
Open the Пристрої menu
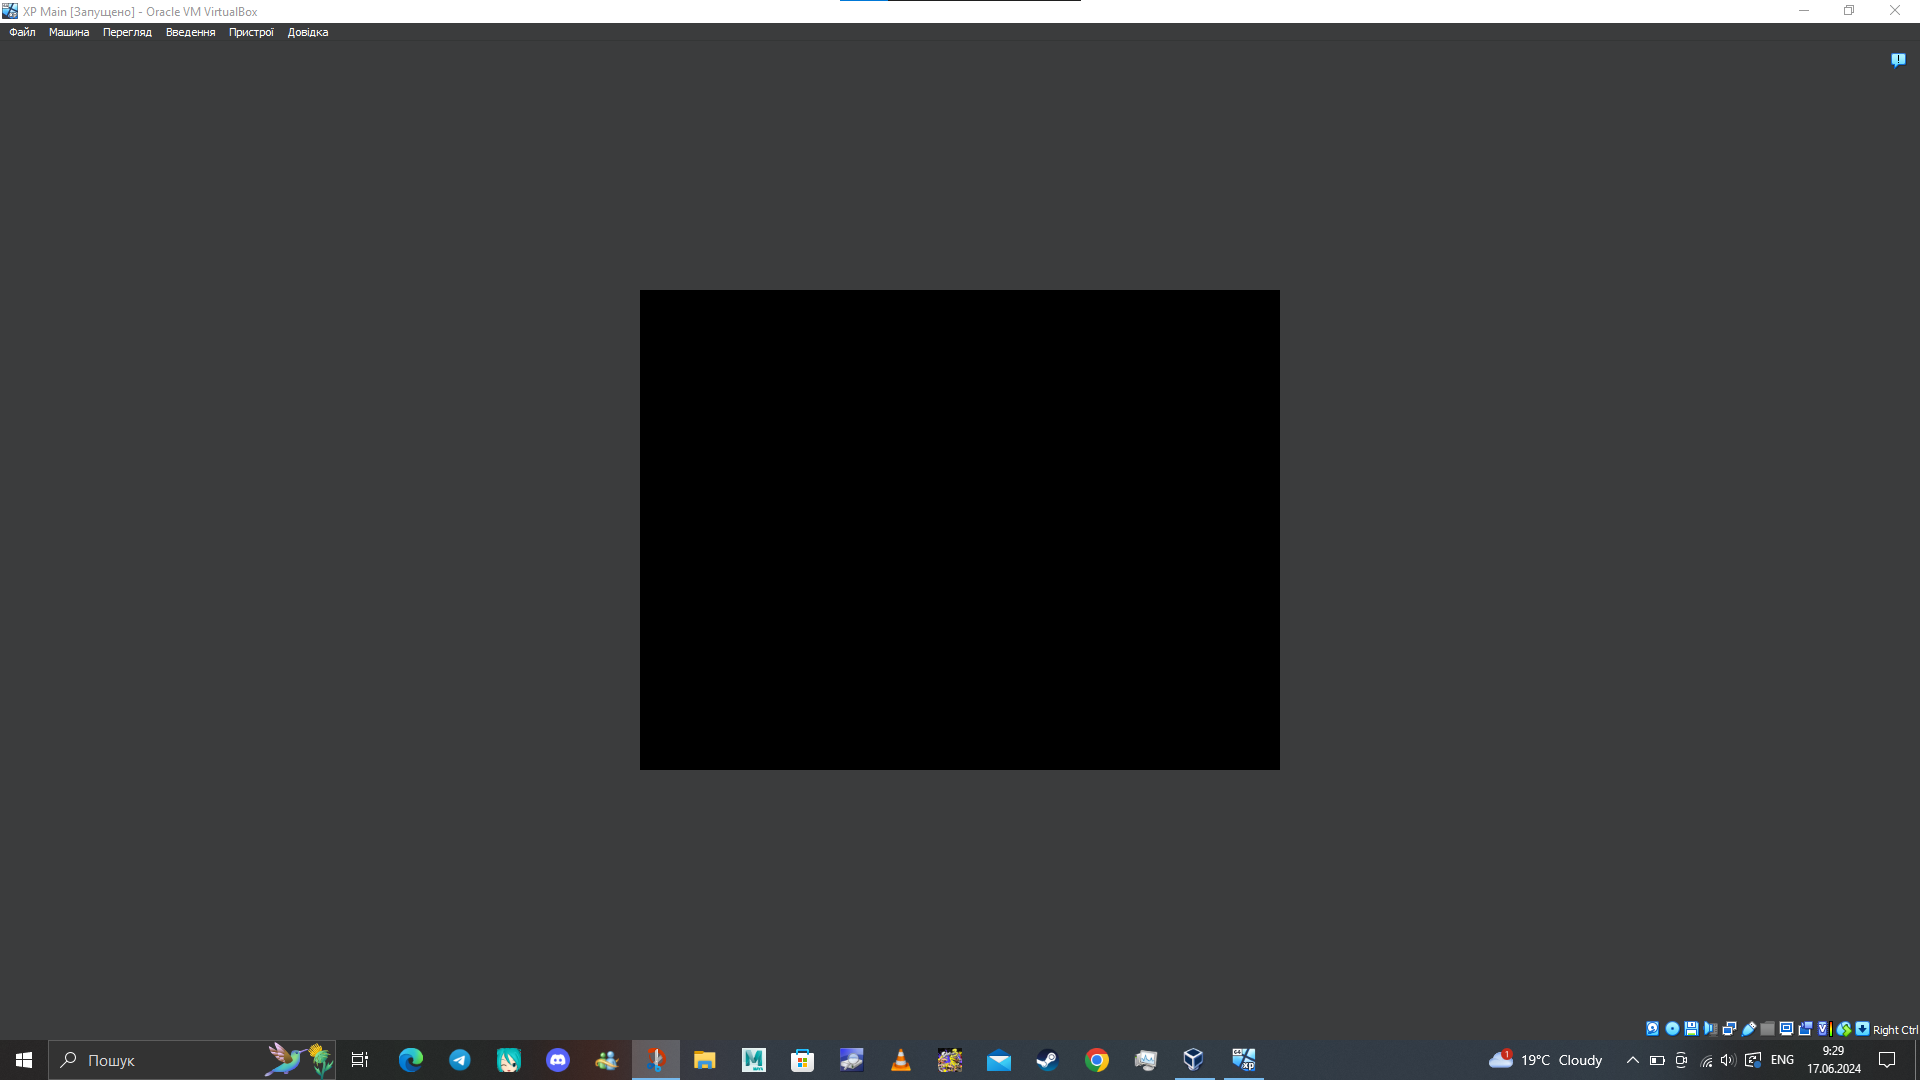[251, 32]
